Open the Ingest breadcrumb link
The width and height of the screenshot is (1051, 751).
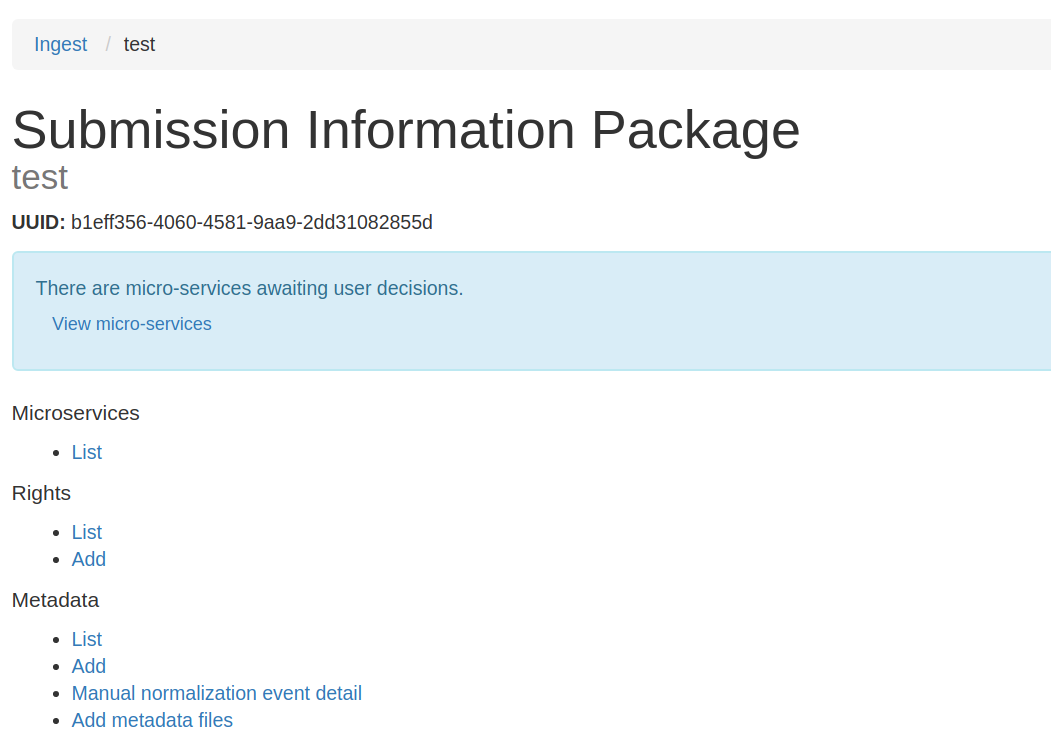point(60,44)
